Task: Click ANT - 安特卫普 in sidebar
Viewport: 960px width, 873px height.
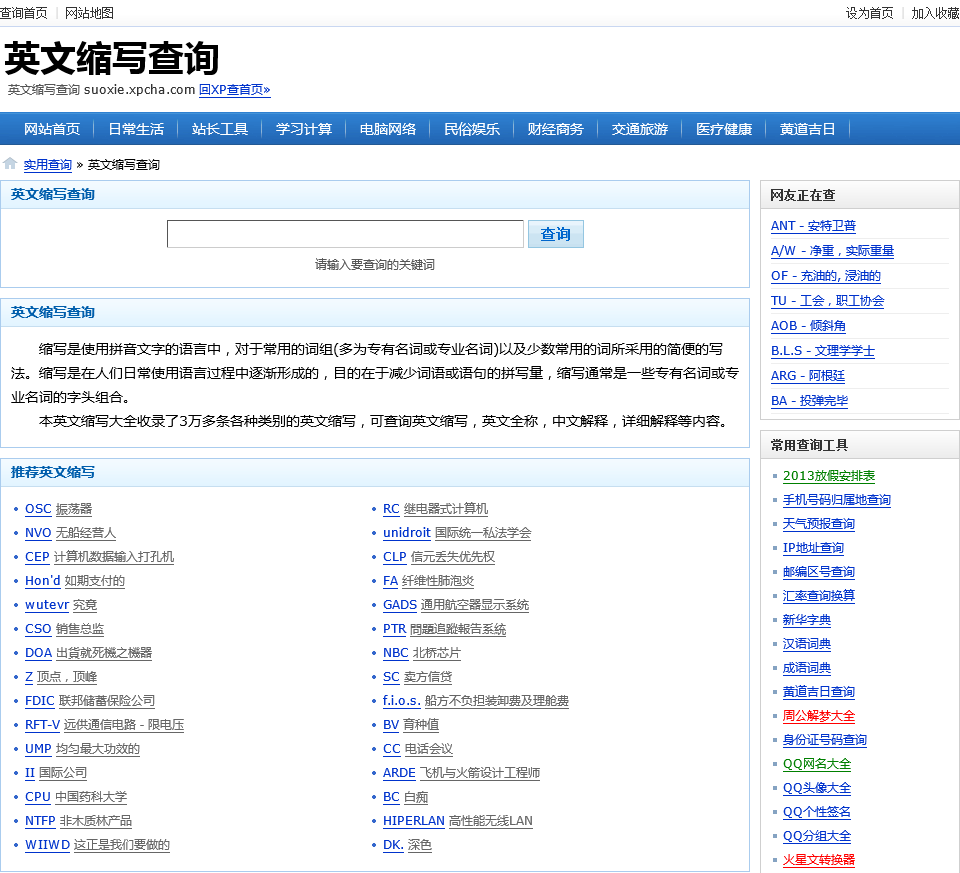Action: [813, 226]
